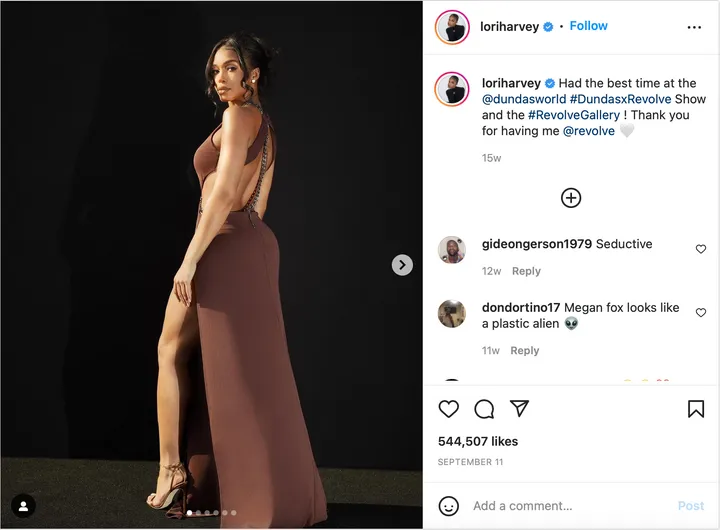Viewport: 720px width, 530px height.
Task: Reply to gideongerson1979's comment
Action: tap(526, 271)
